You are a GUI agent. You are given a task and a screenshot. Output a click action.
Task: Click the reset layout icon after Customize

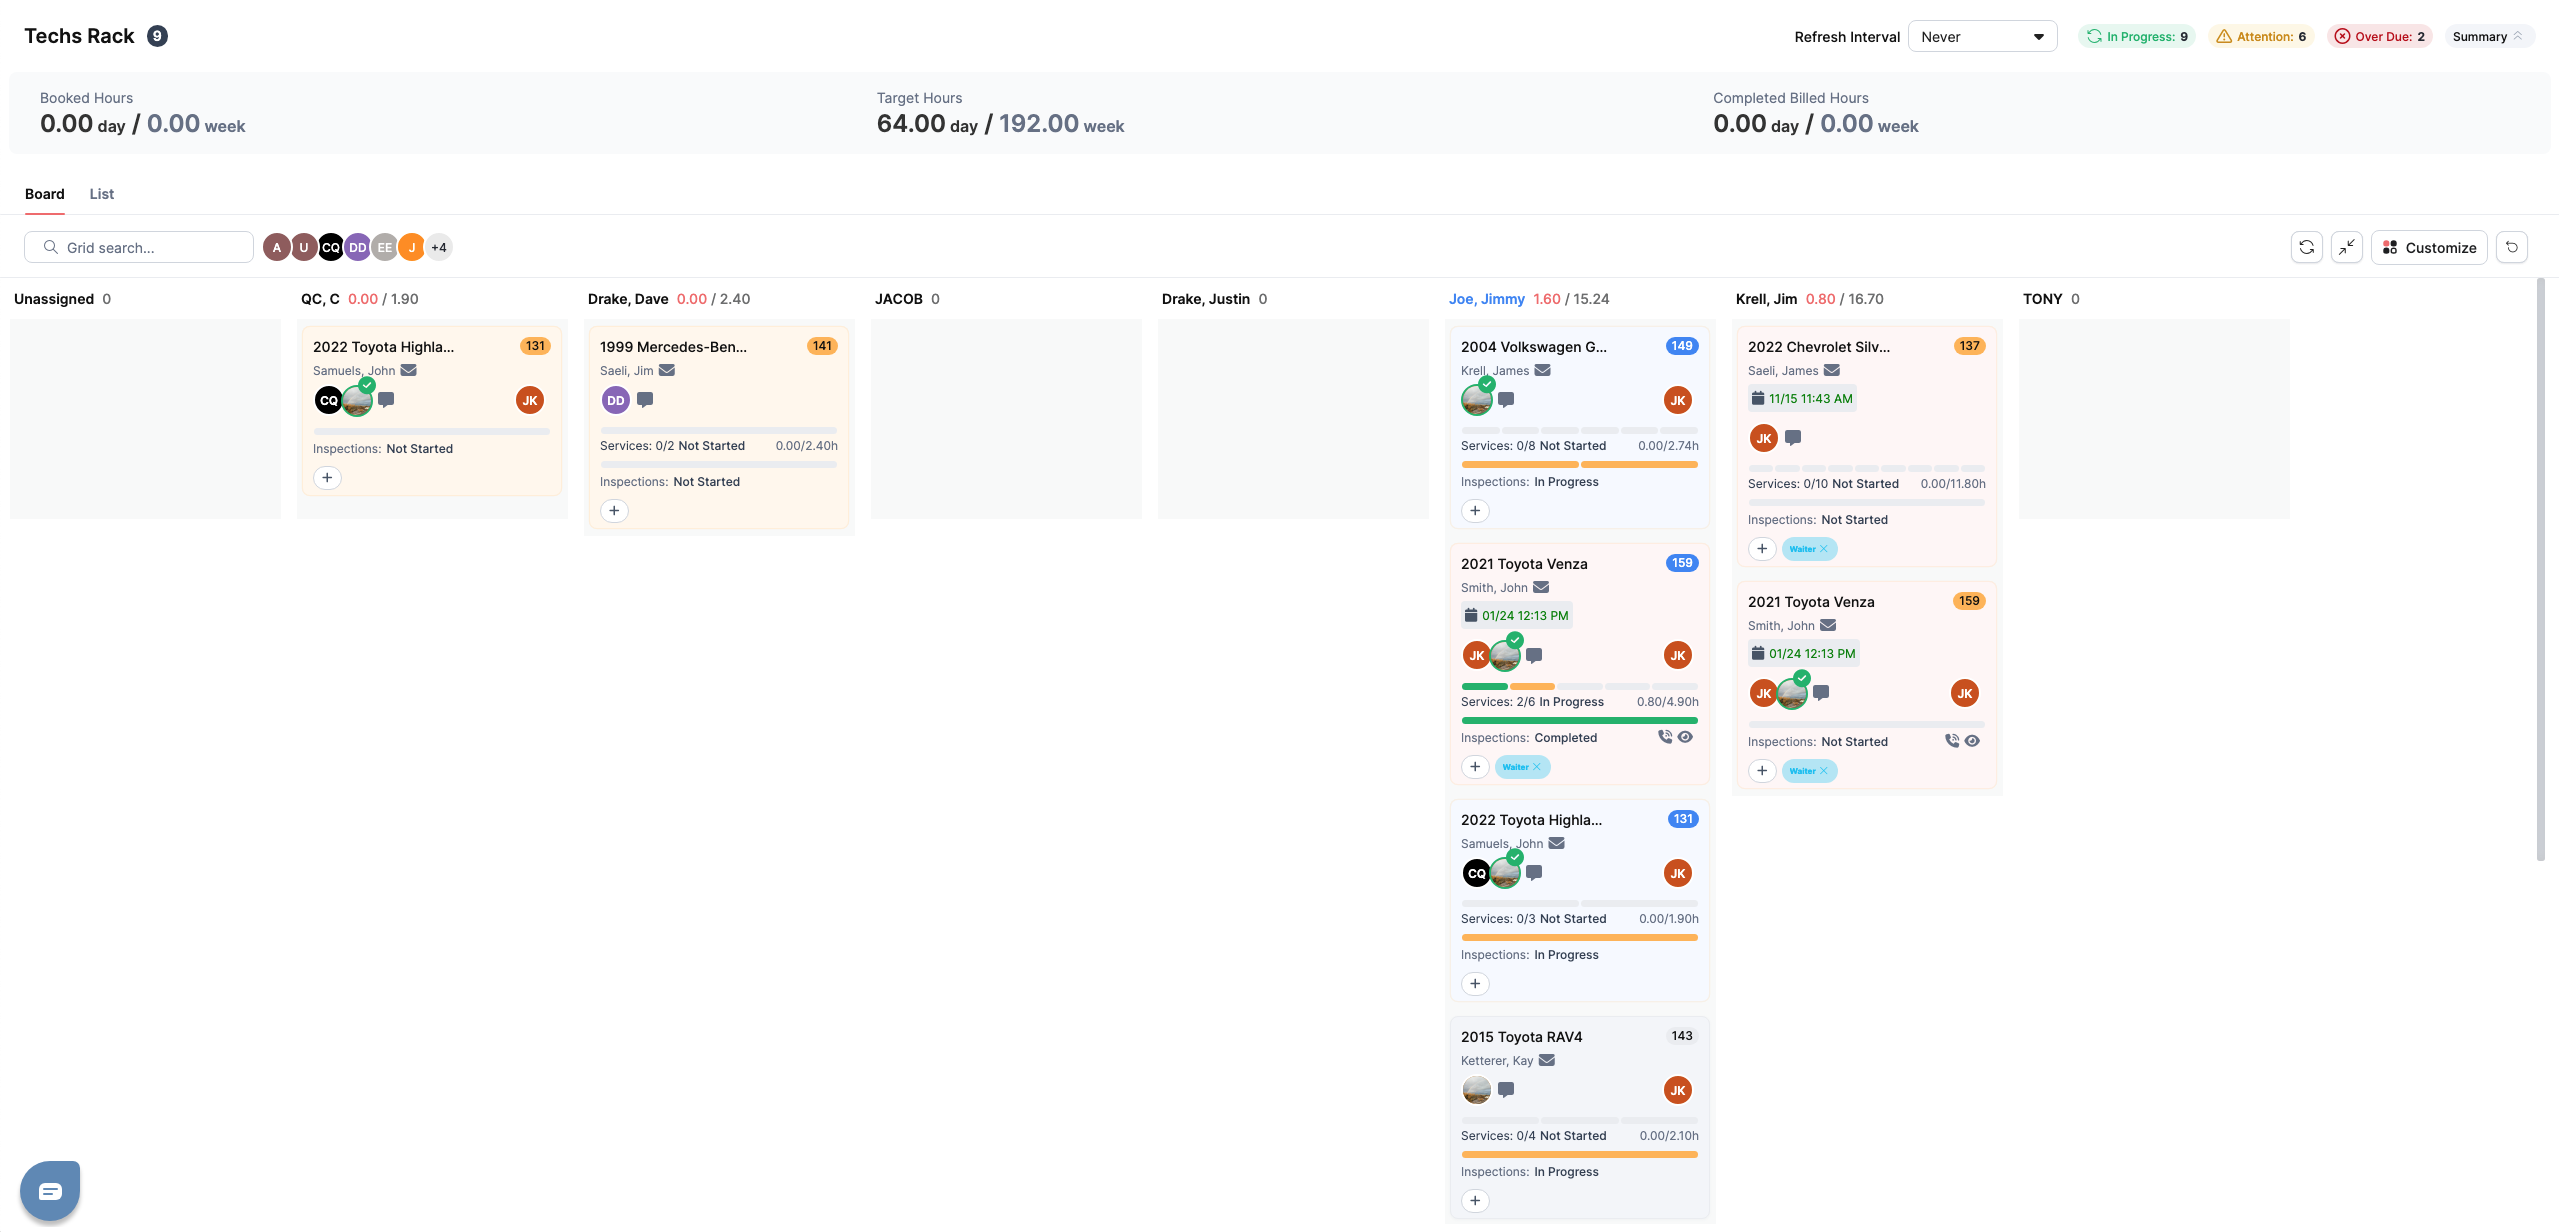coord(2511,247)
